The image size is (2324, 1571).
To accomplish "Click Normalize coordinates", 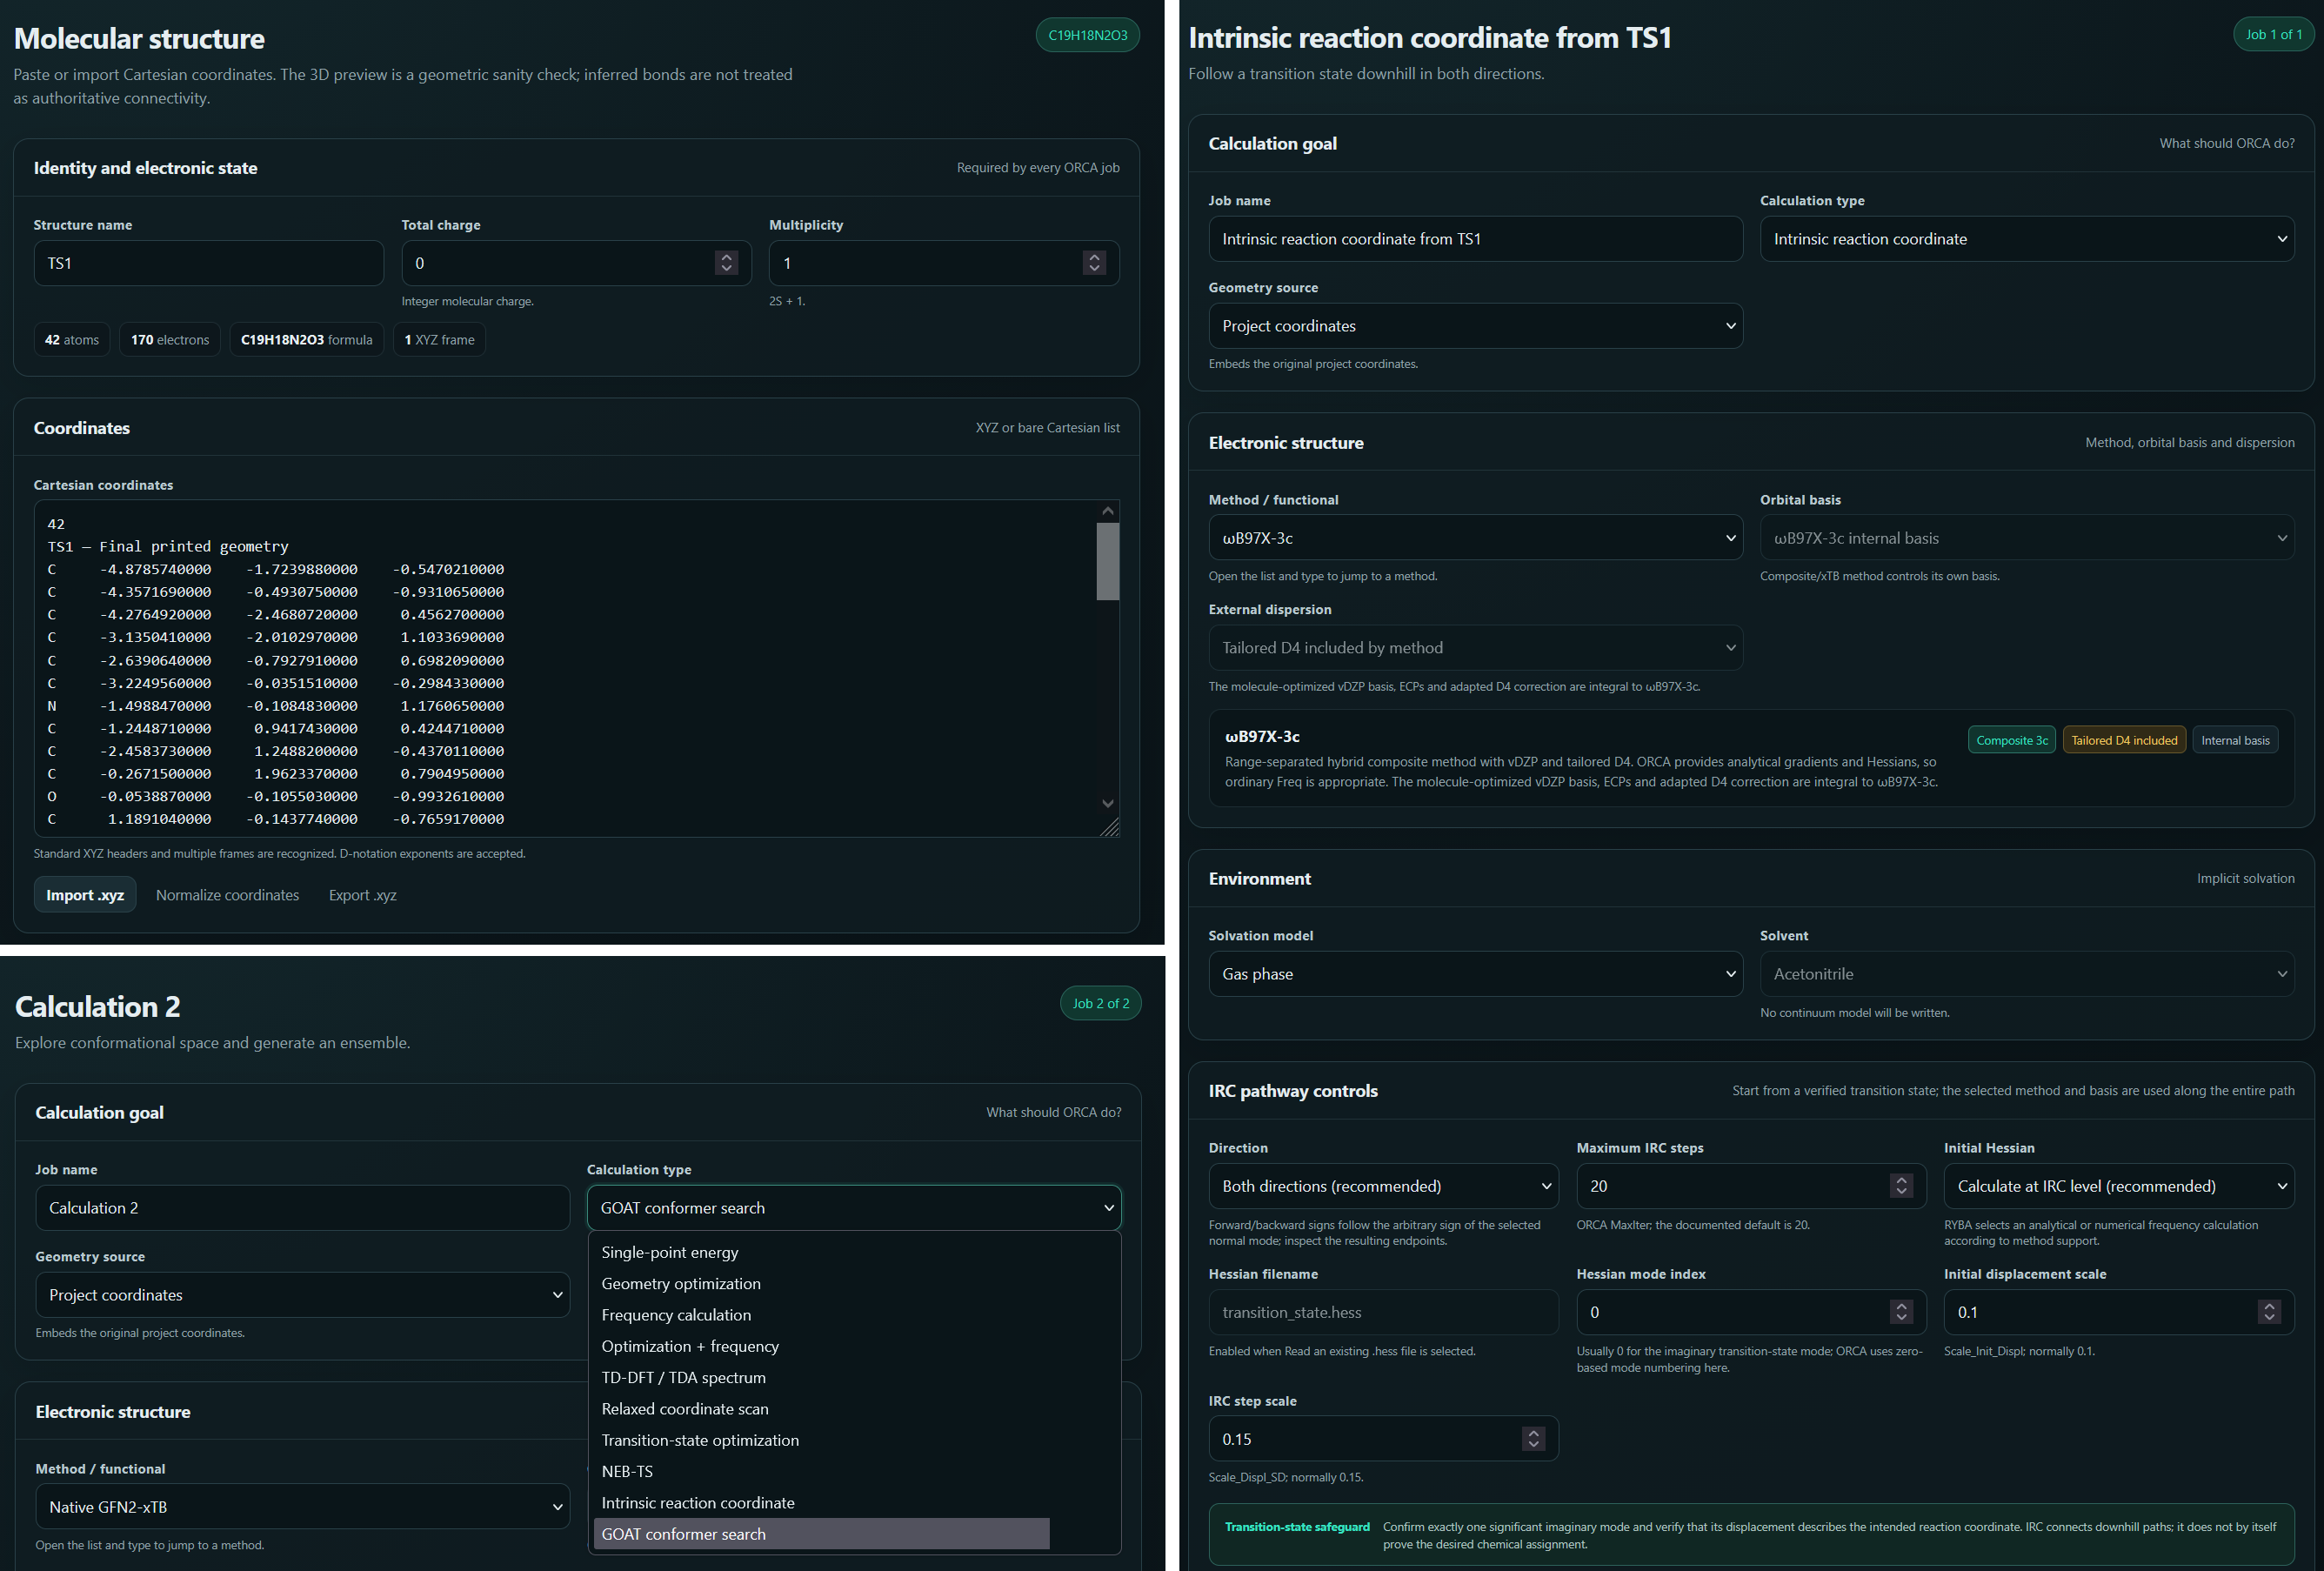I will point(227,895).
